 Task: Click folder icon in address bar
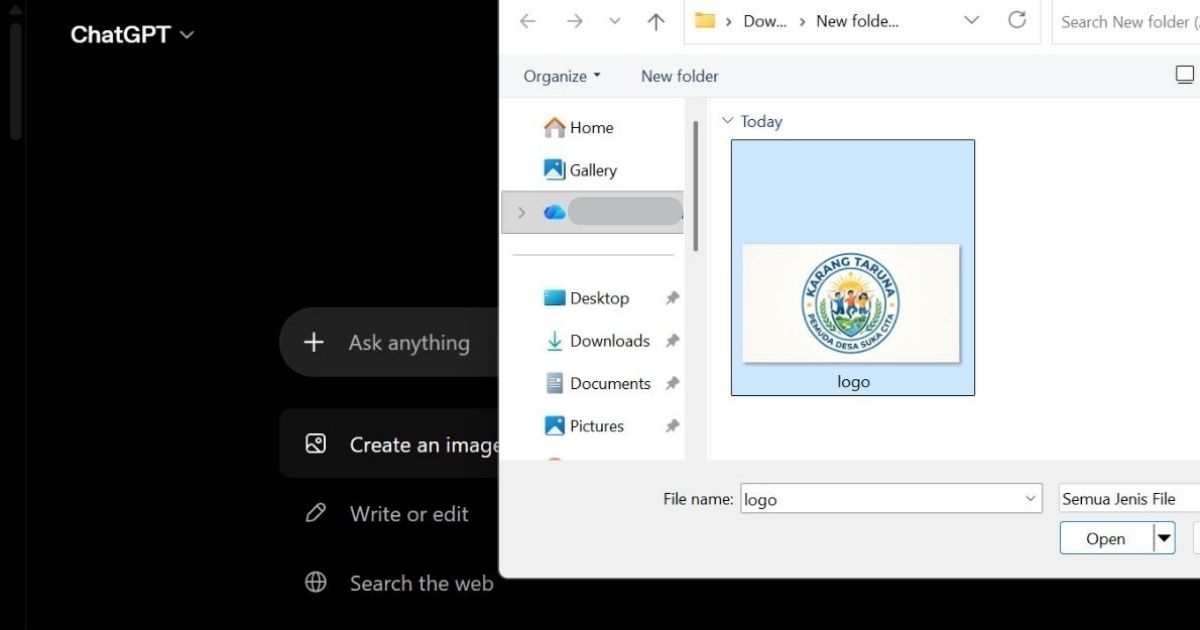point(705,20)
